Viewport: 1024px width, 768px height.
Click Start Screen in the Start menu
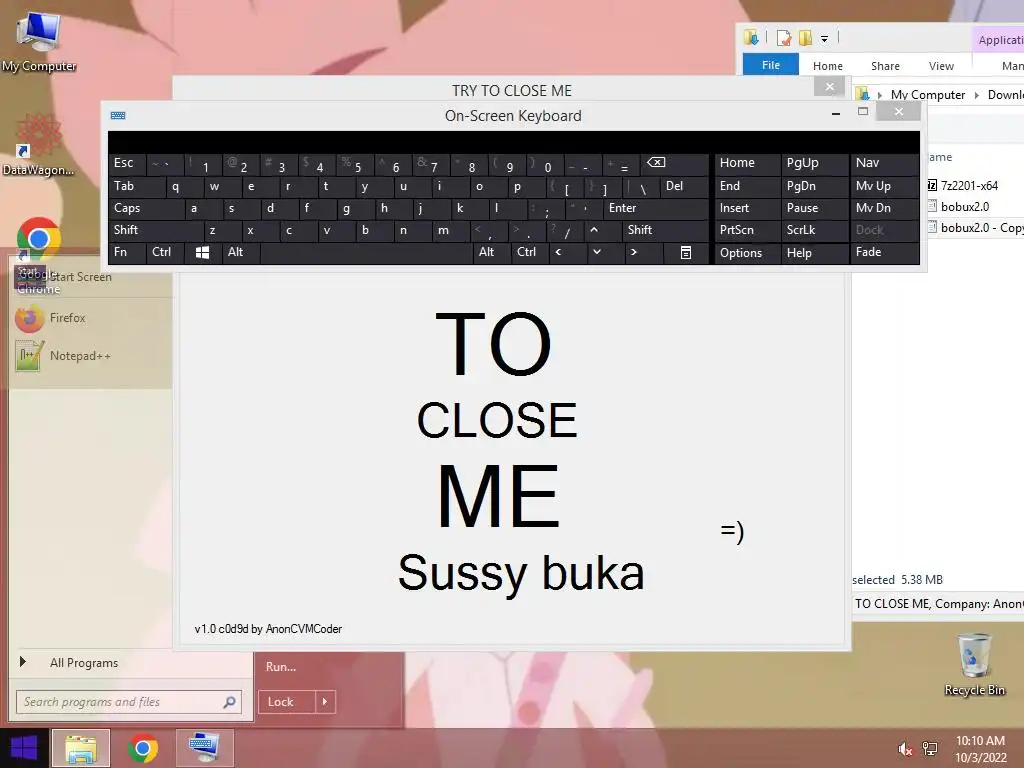point(81,277)
